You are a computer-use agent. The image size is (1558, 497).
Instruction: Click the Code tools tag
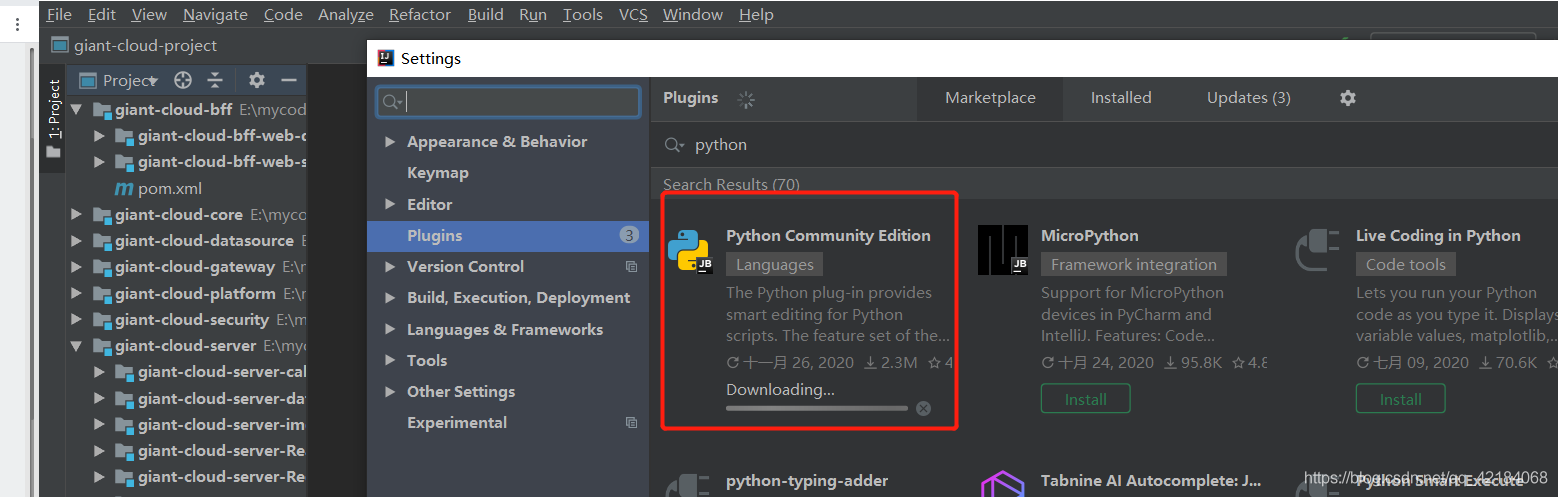pos(1405,265)
